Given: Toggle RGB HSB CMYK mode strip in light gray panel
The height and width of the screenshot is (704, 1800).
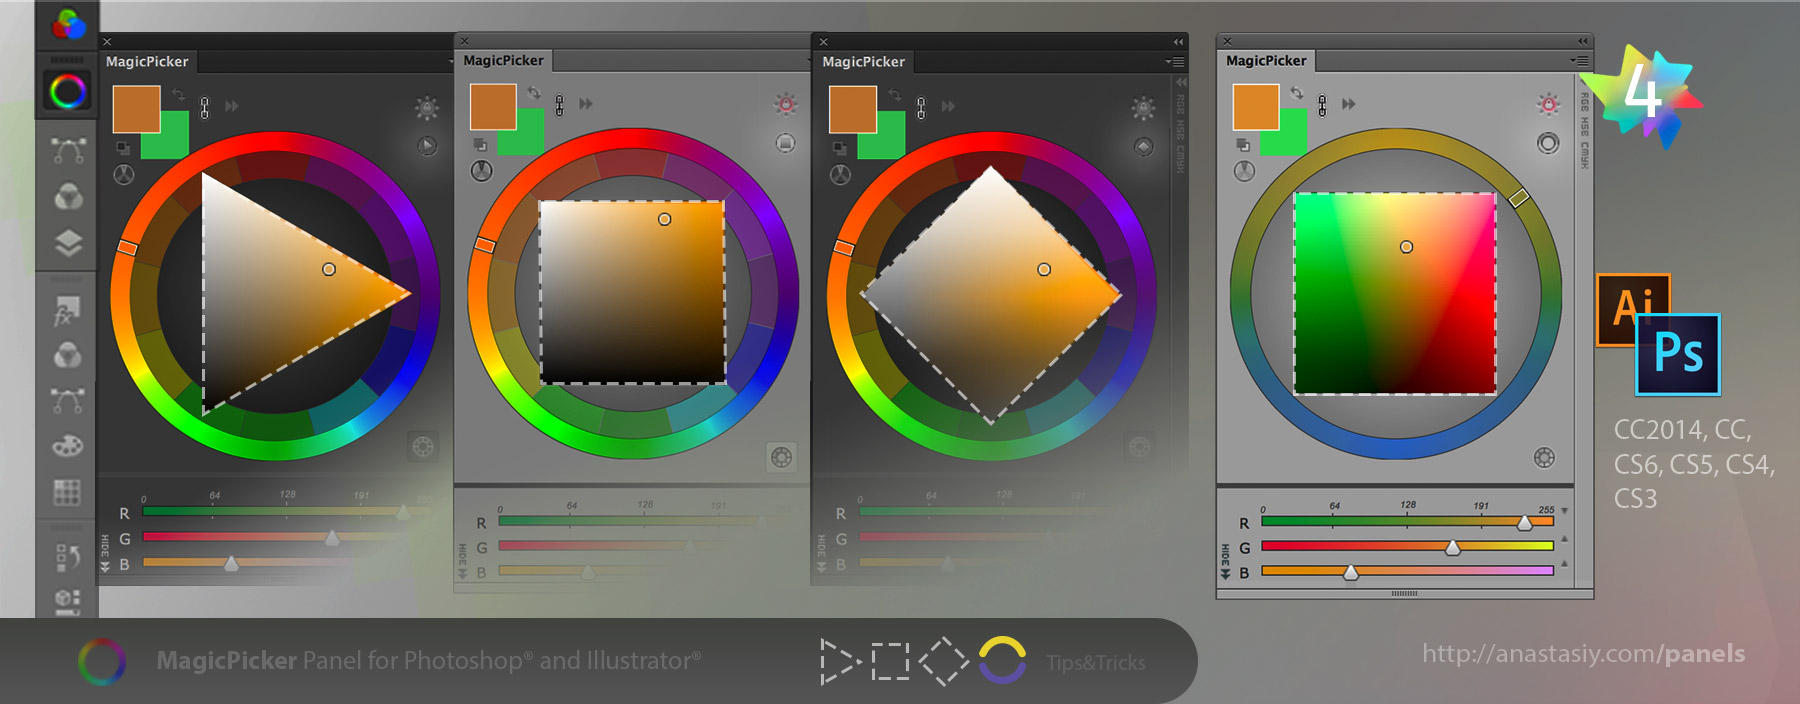Looking at the screenshot, I should click(1584, 130).
